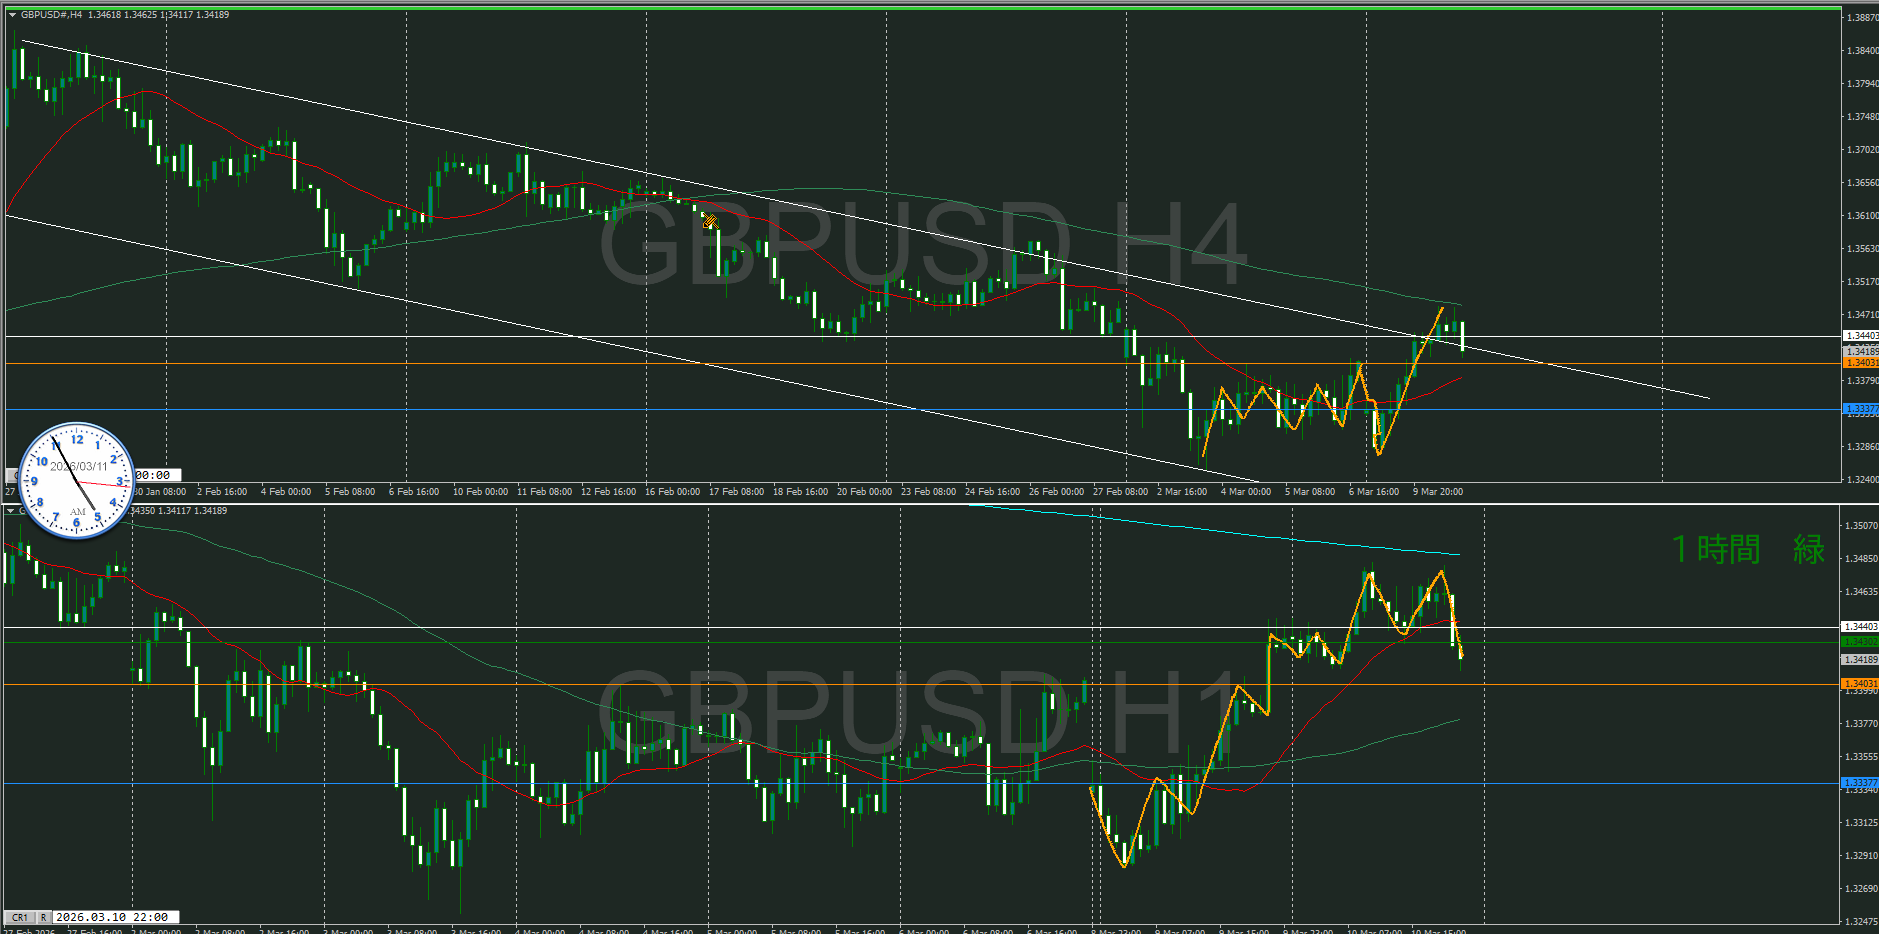Click the green price tag on H1 price scale
Image resolution: width=1879 pixels, height=934 pixels.
coord(1860,642)
